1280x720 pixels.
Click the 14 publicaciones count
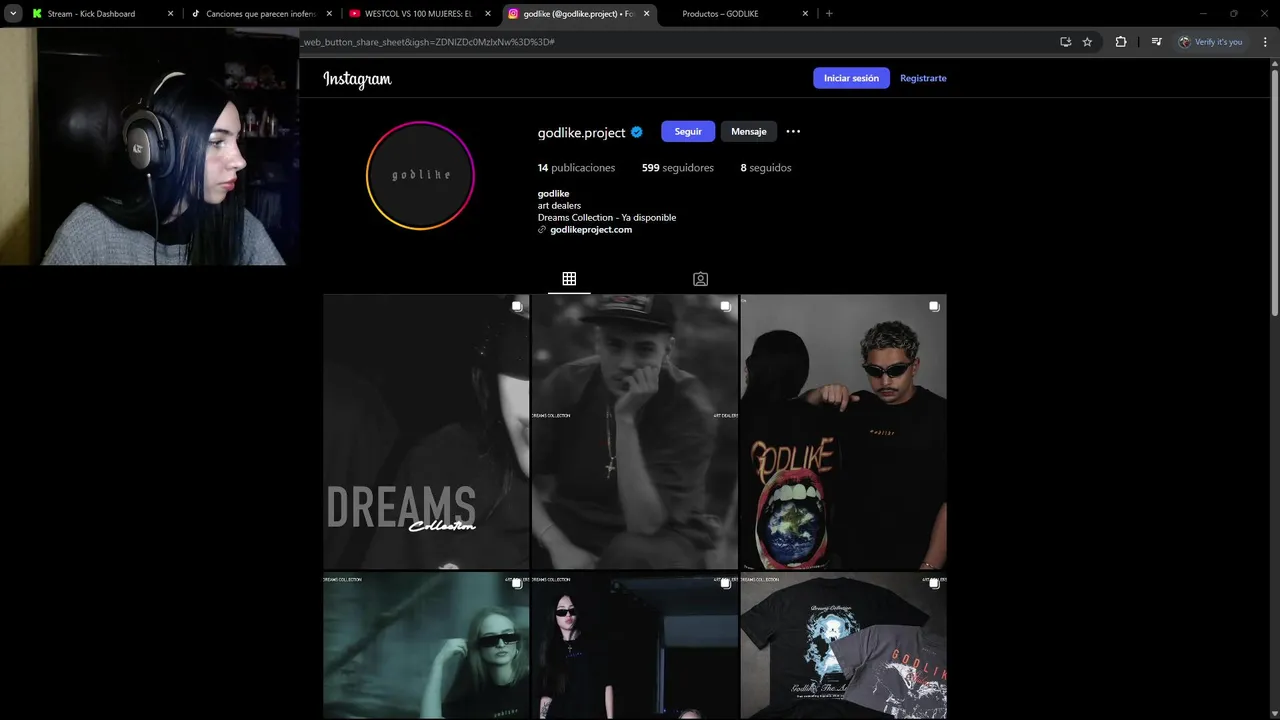click(x=576, y=168)
